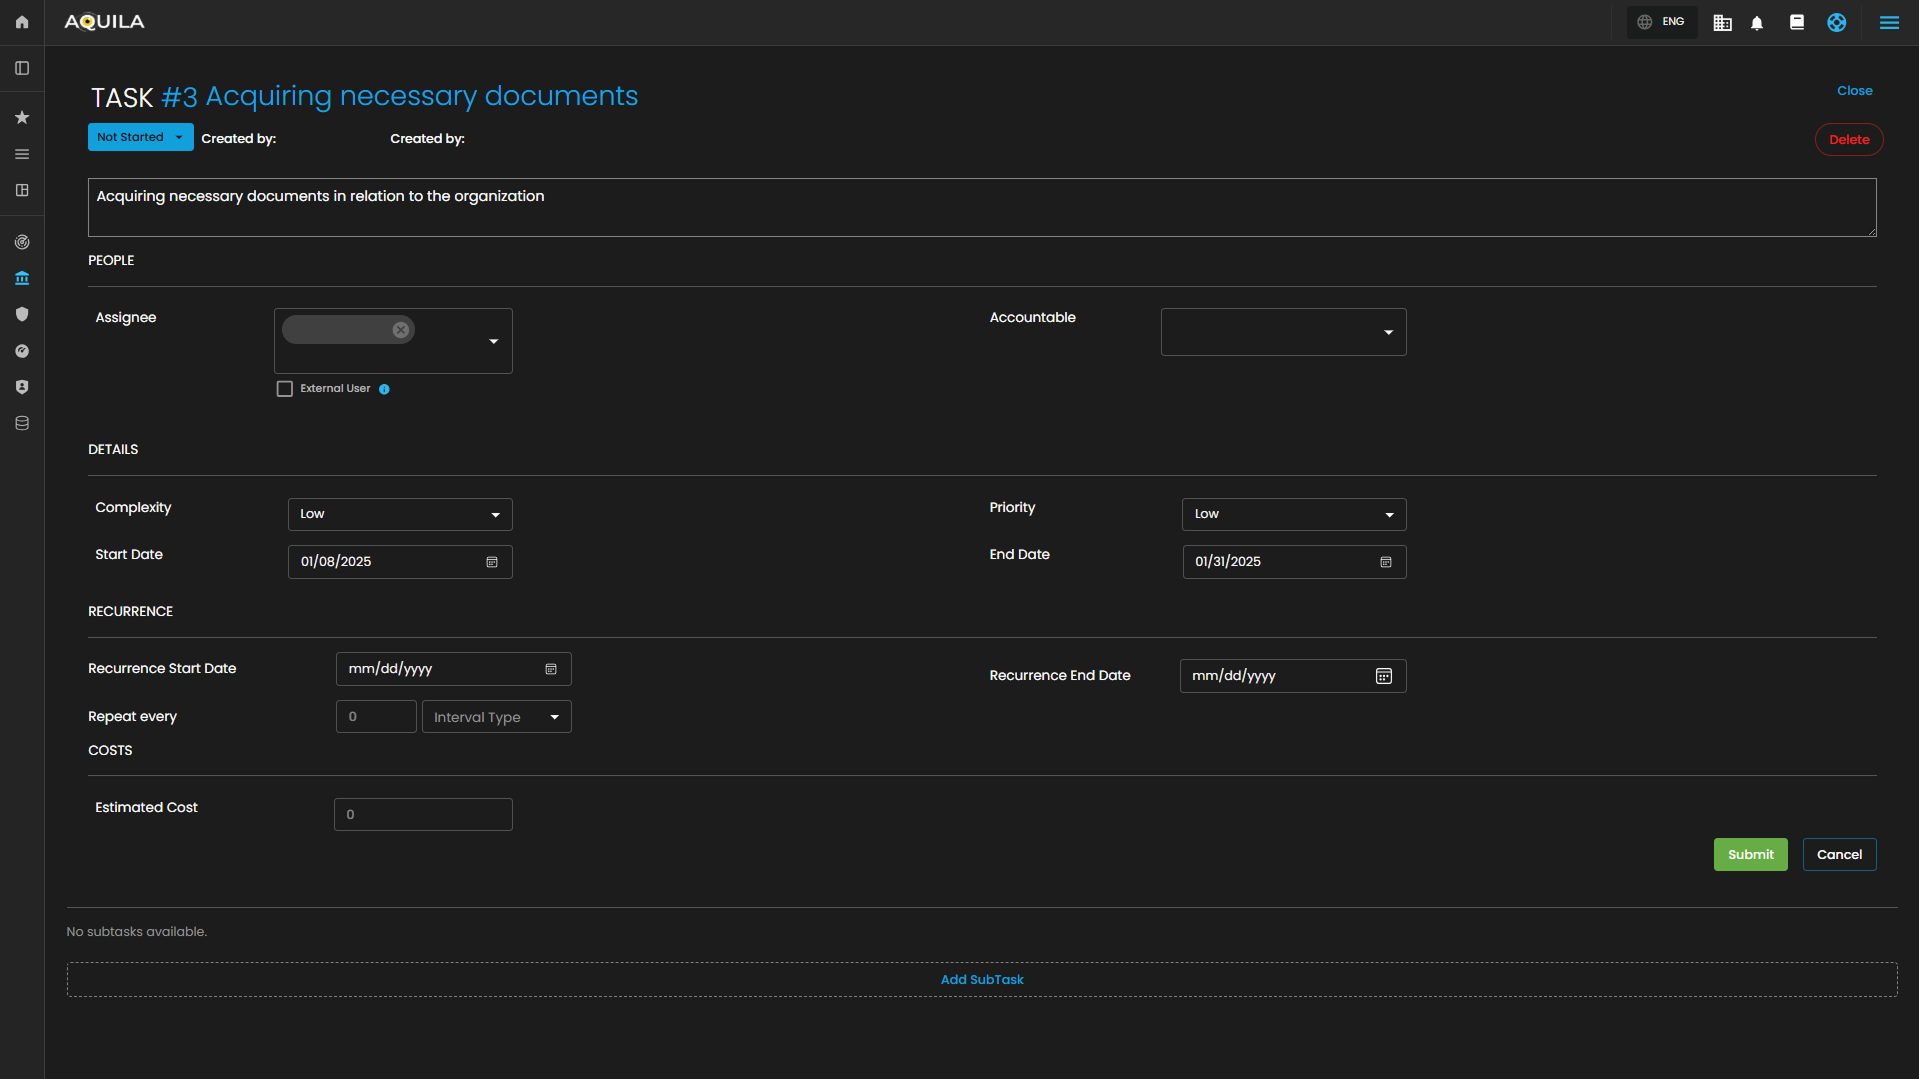Expand the Interval Type dropdown

[x=496, y=717]
